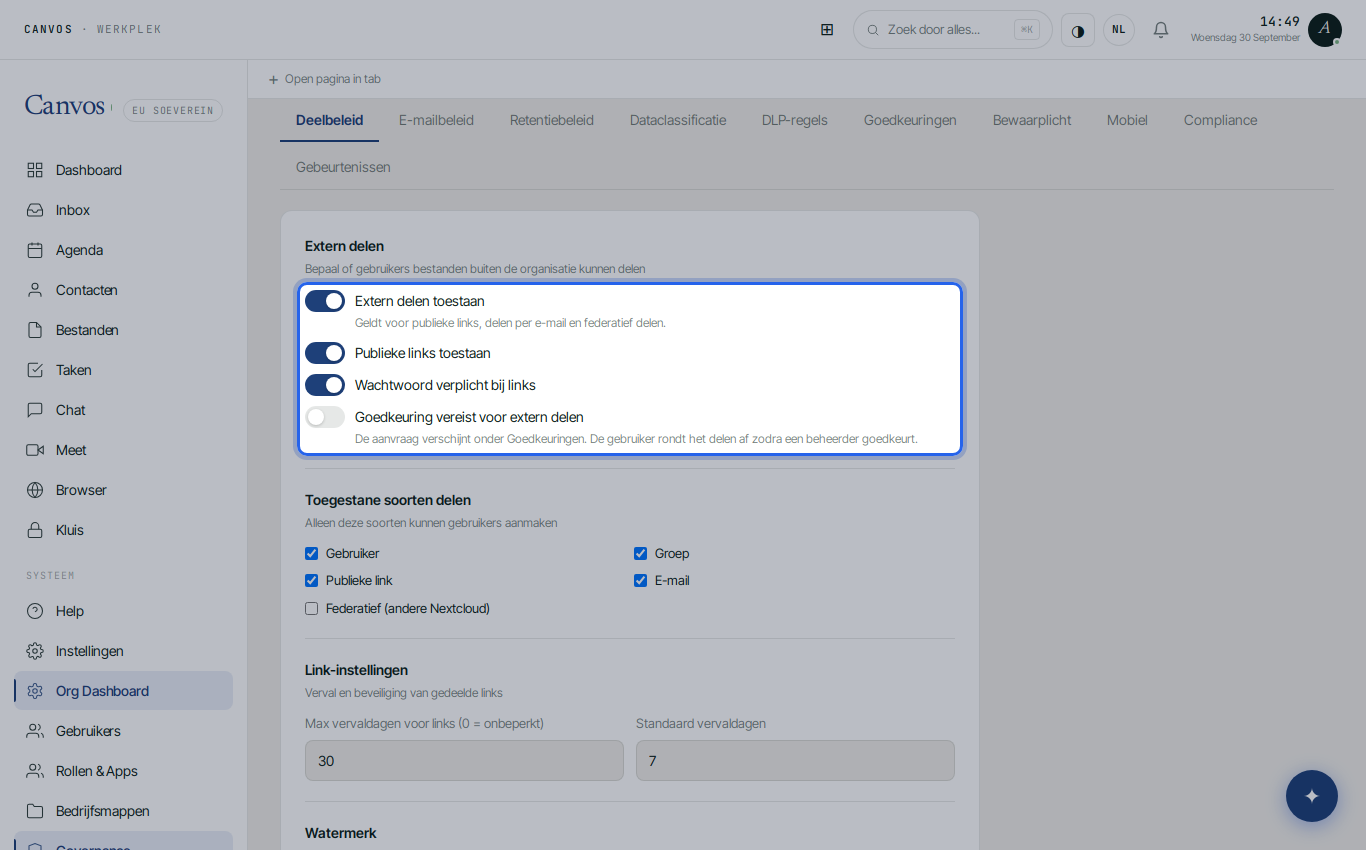Open the Instellingen gear icon
Screen dimensions: 1366x850
coord(35,651)
